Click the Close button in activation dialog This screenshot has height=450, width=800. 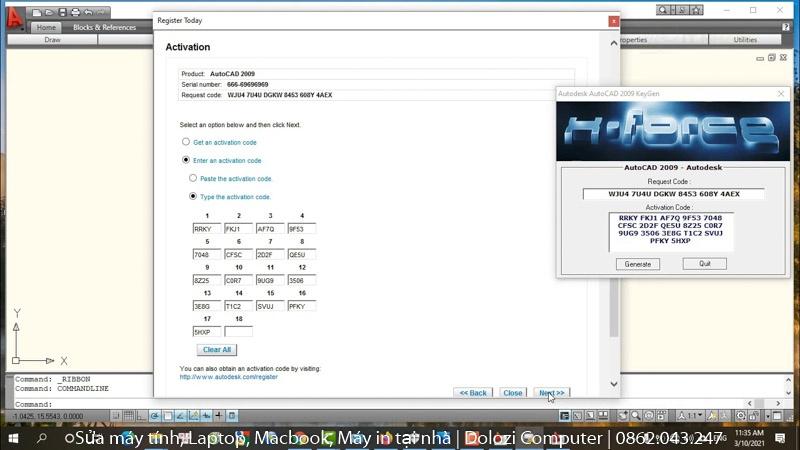512,392
